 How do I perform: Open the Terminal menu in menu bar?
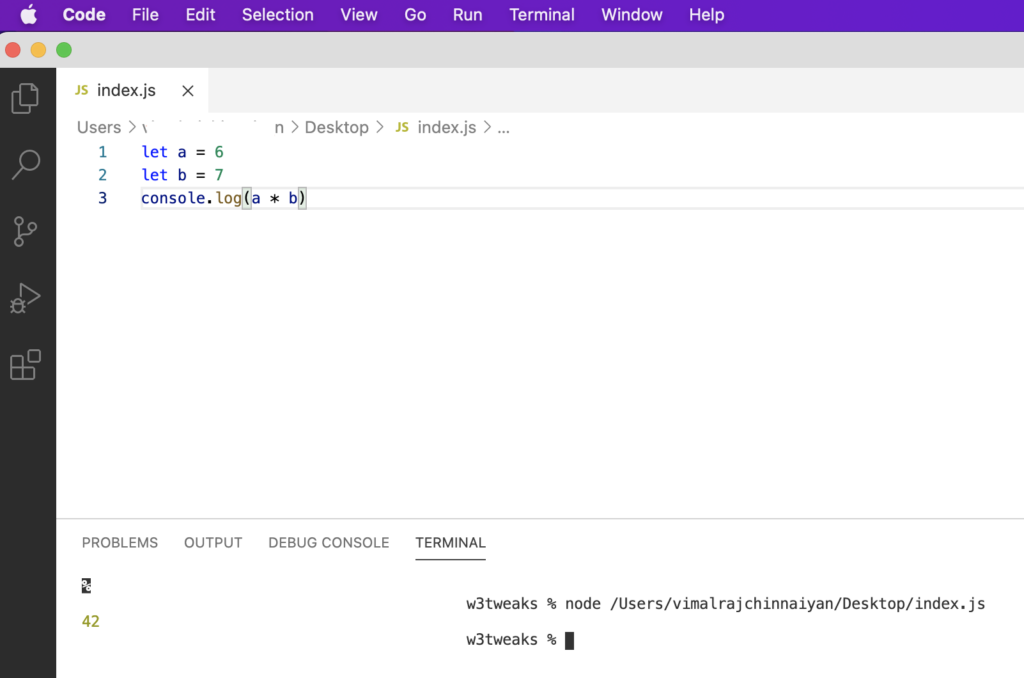(x=541, y=14)
